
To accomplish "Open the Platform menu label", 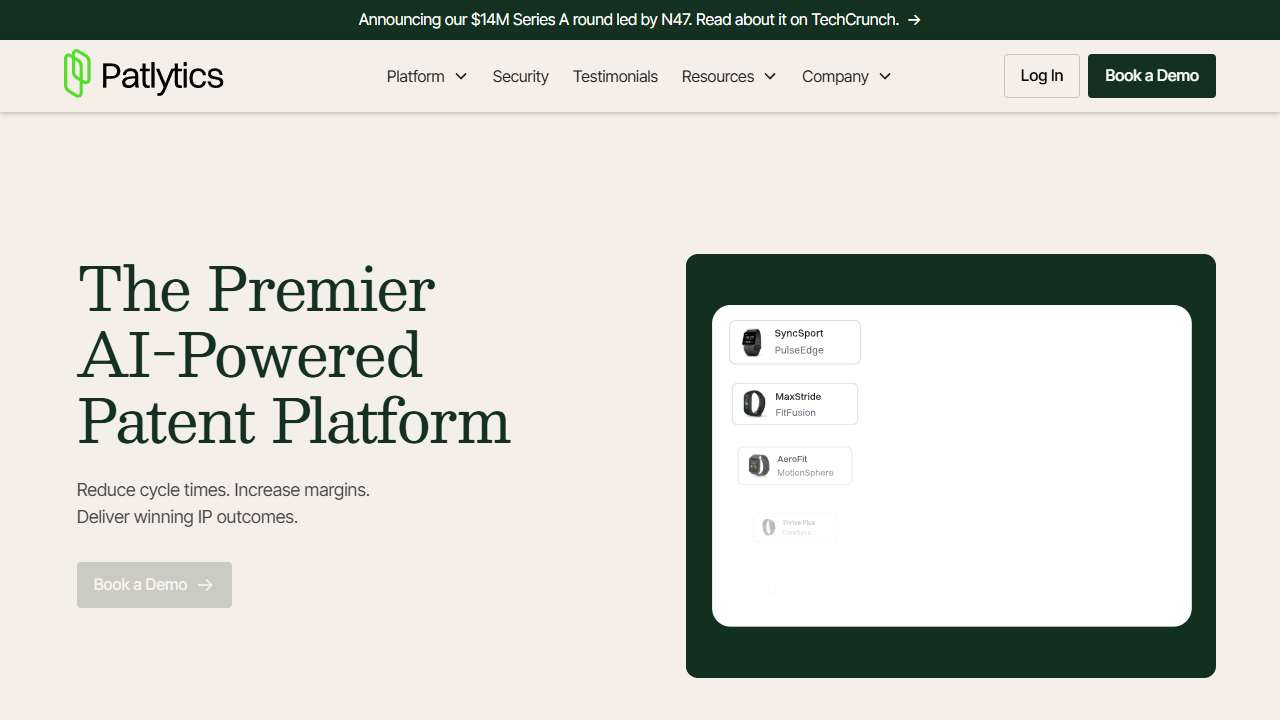I will tap(415, 77).
